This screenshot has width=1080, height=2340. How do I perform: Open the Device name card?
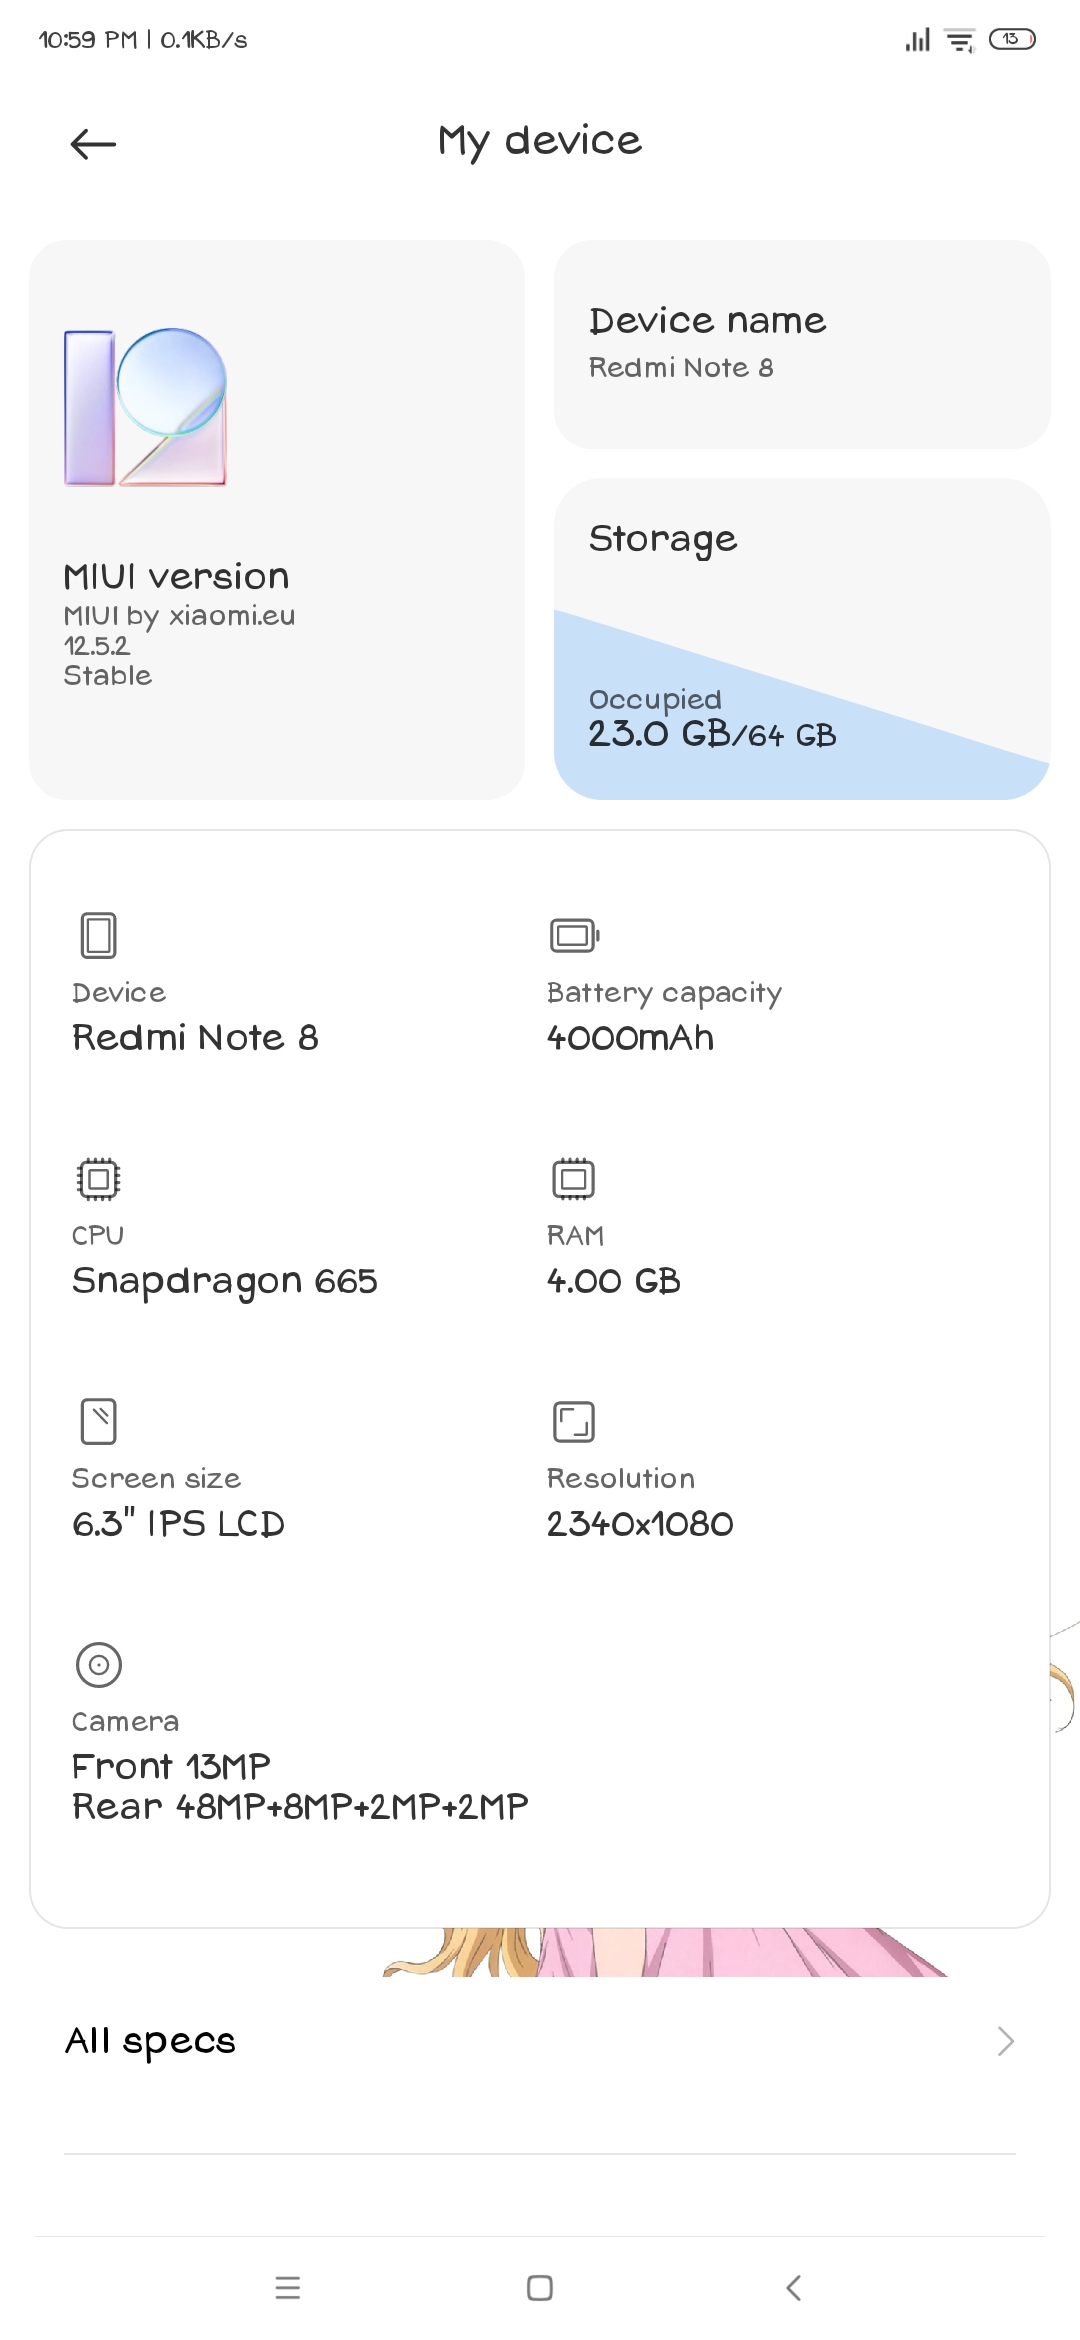(x=802, y=344)
